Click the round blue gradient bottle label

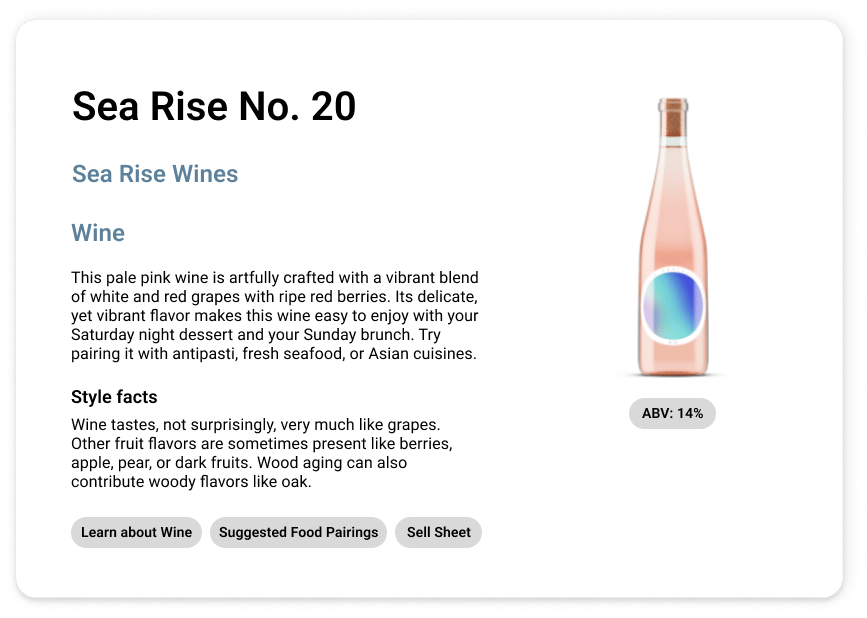[x=673, y=306]
